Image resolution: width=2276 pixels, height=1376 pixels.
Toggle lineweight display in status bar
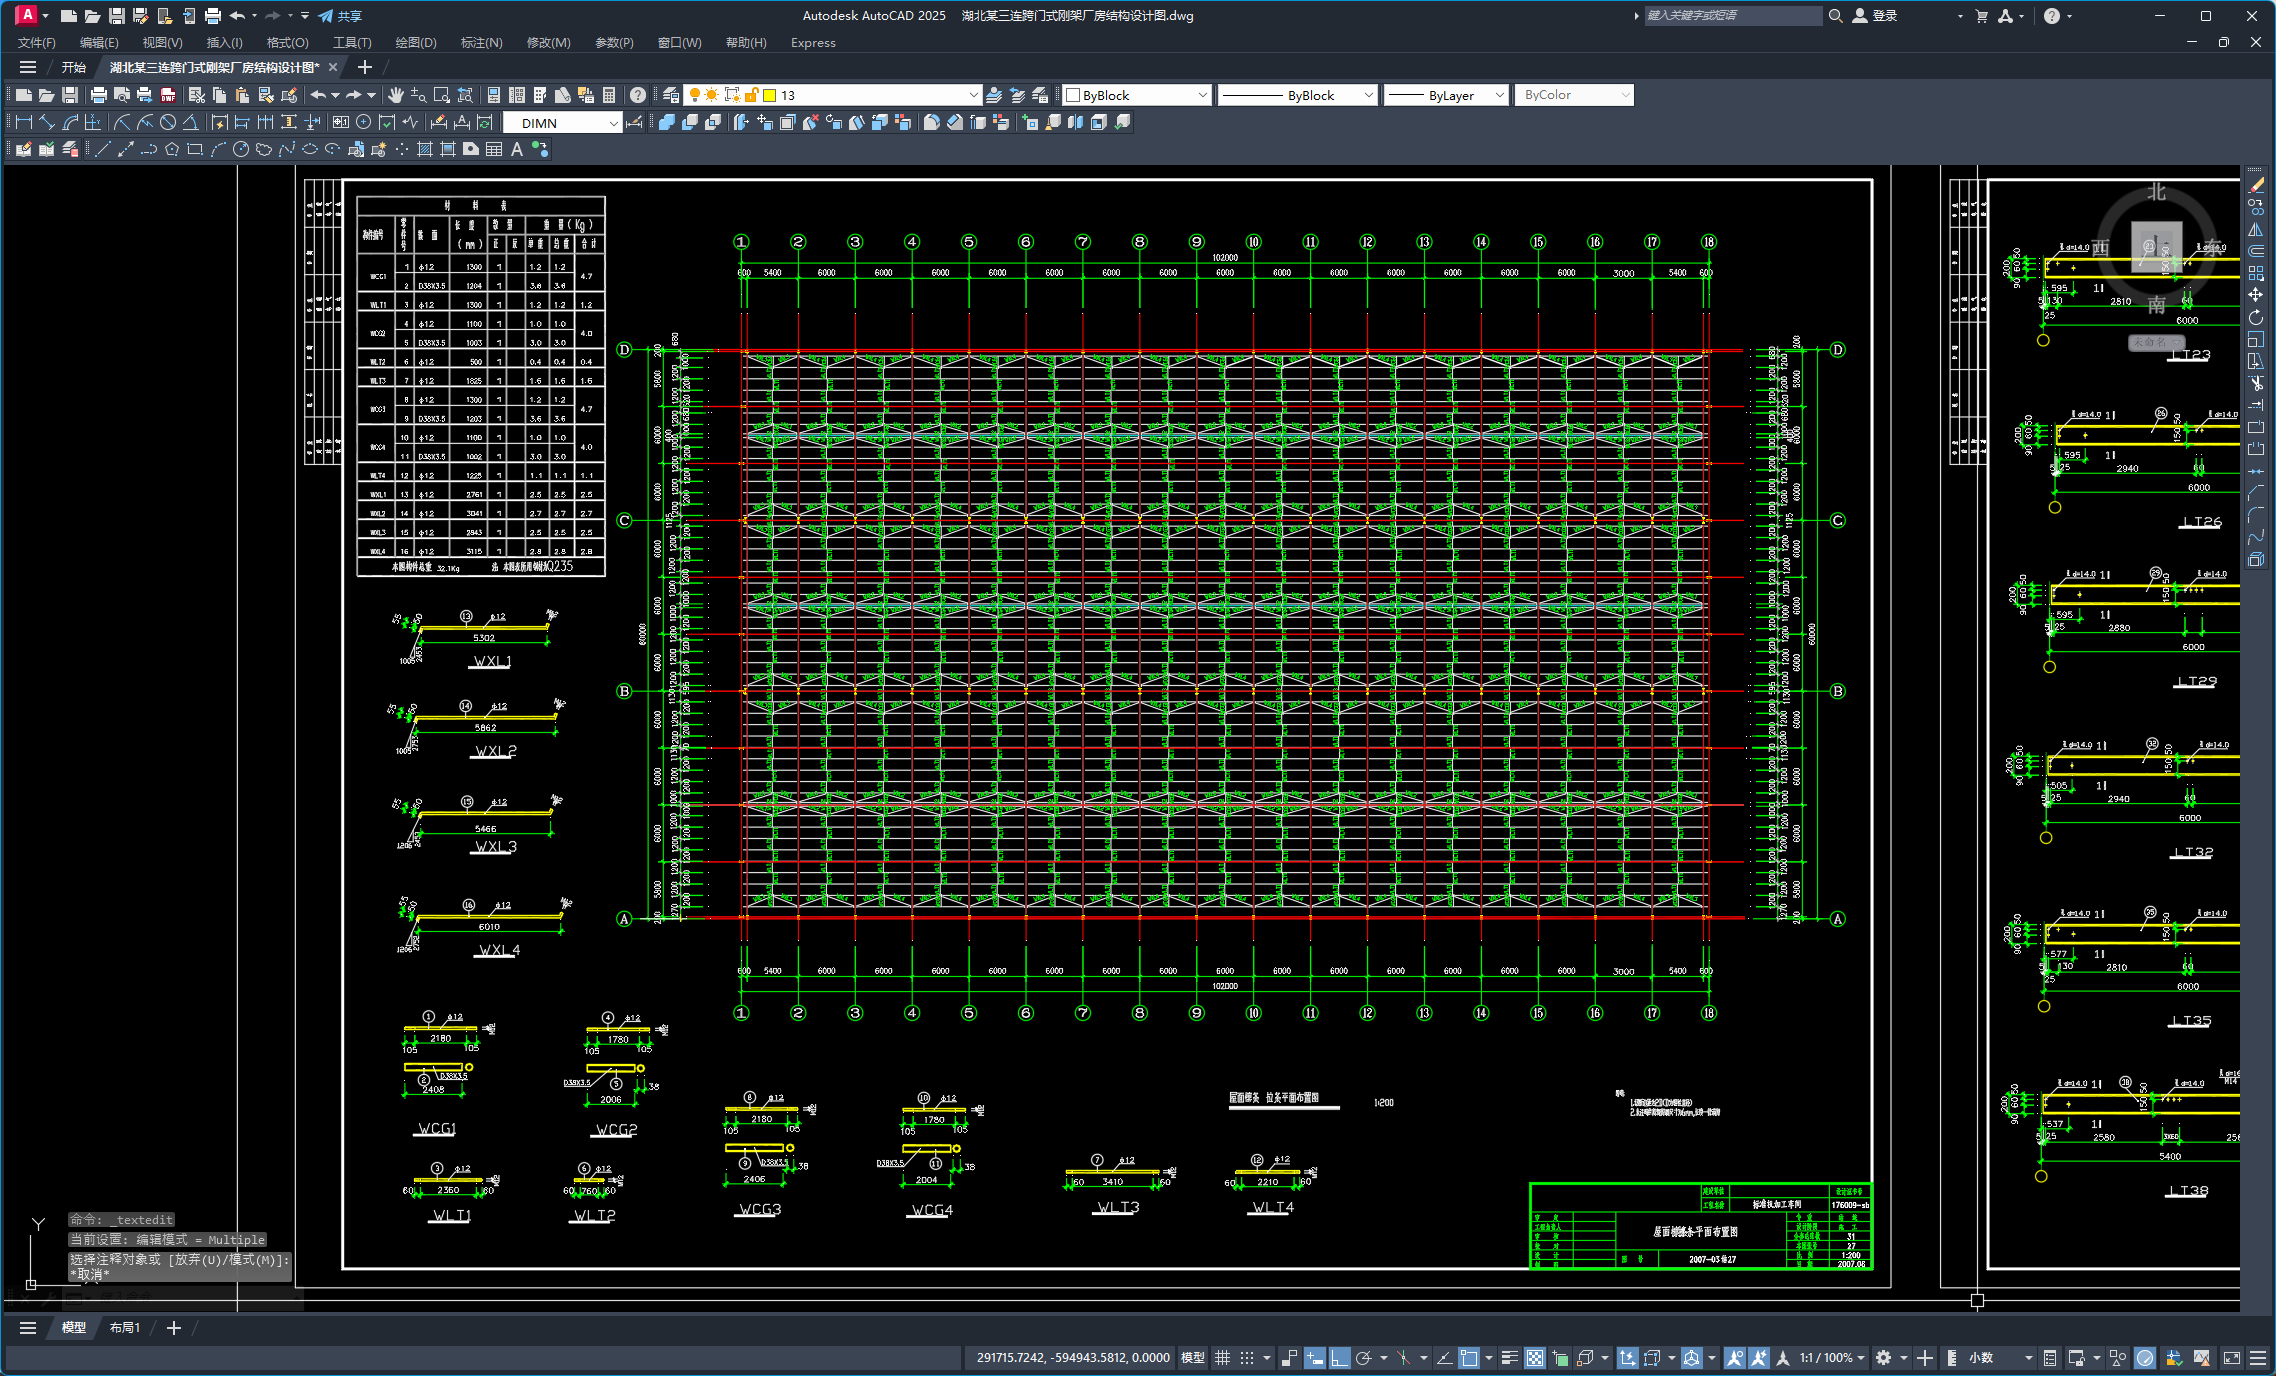[1509, 1357]
